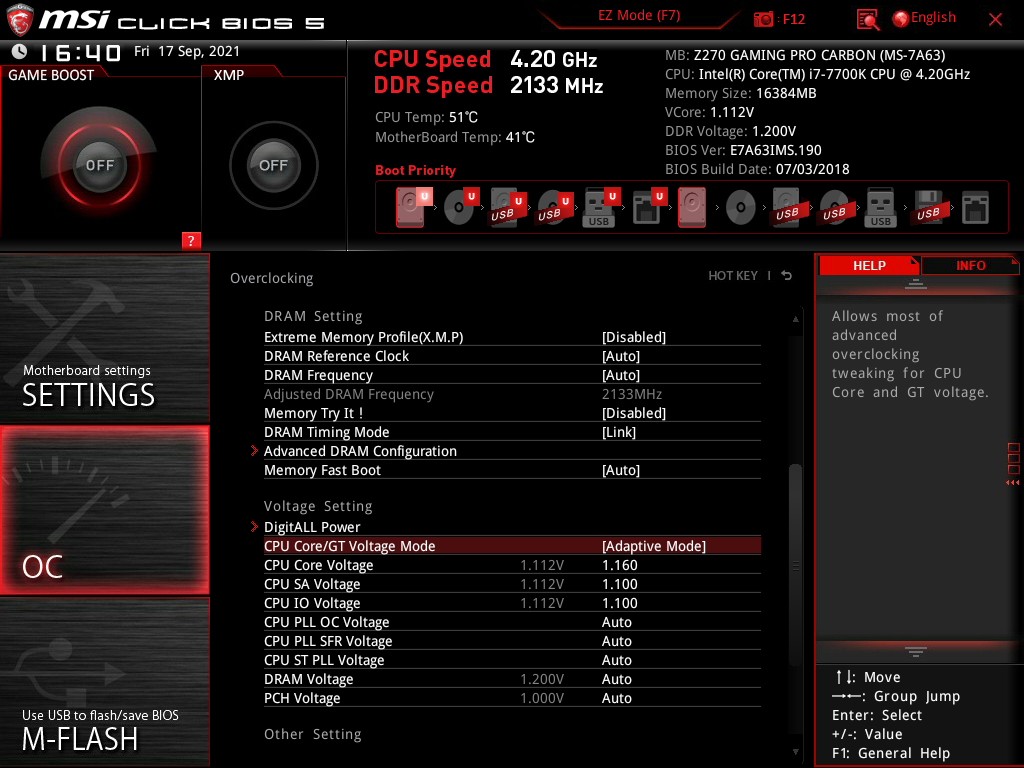Select the USB floppy boot device

[x=929, y=207]
